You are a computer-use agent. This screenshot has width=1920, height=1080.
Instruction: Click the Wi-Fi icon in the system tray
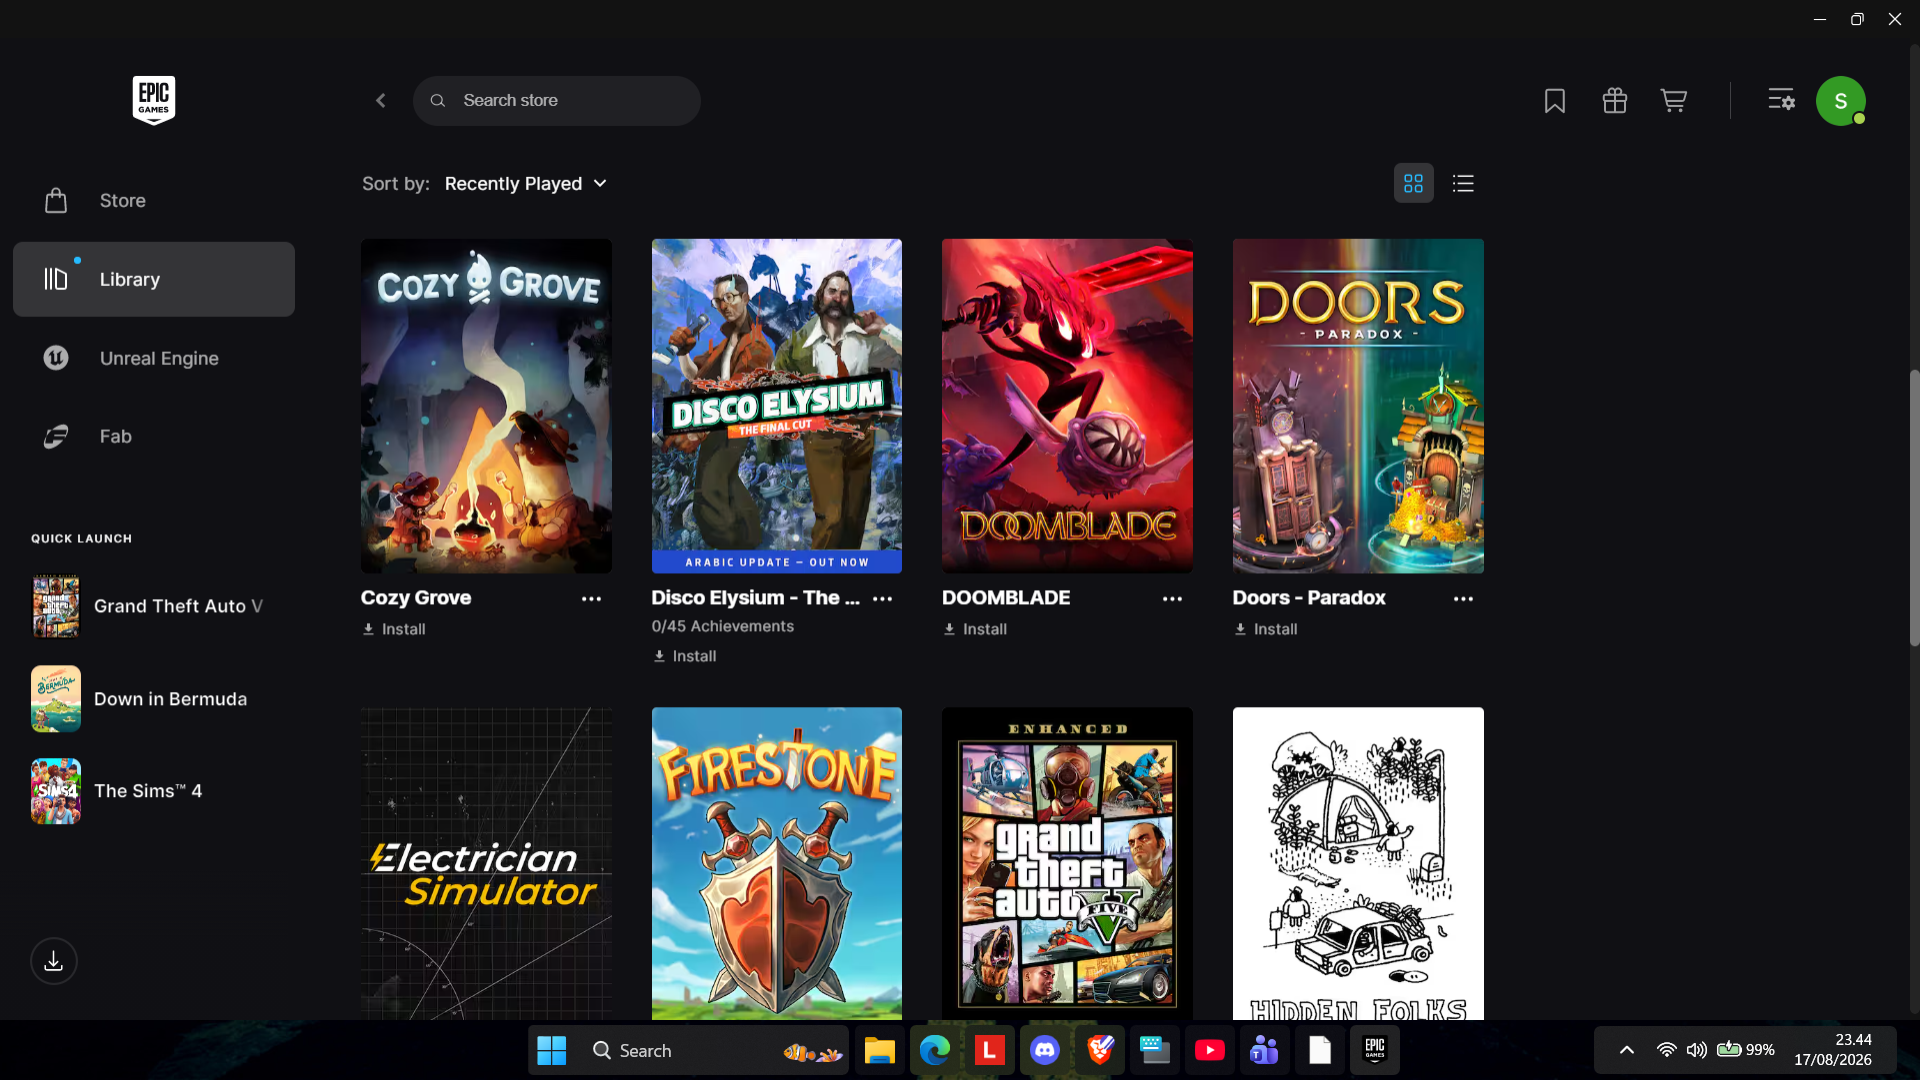(1666, 1050)
